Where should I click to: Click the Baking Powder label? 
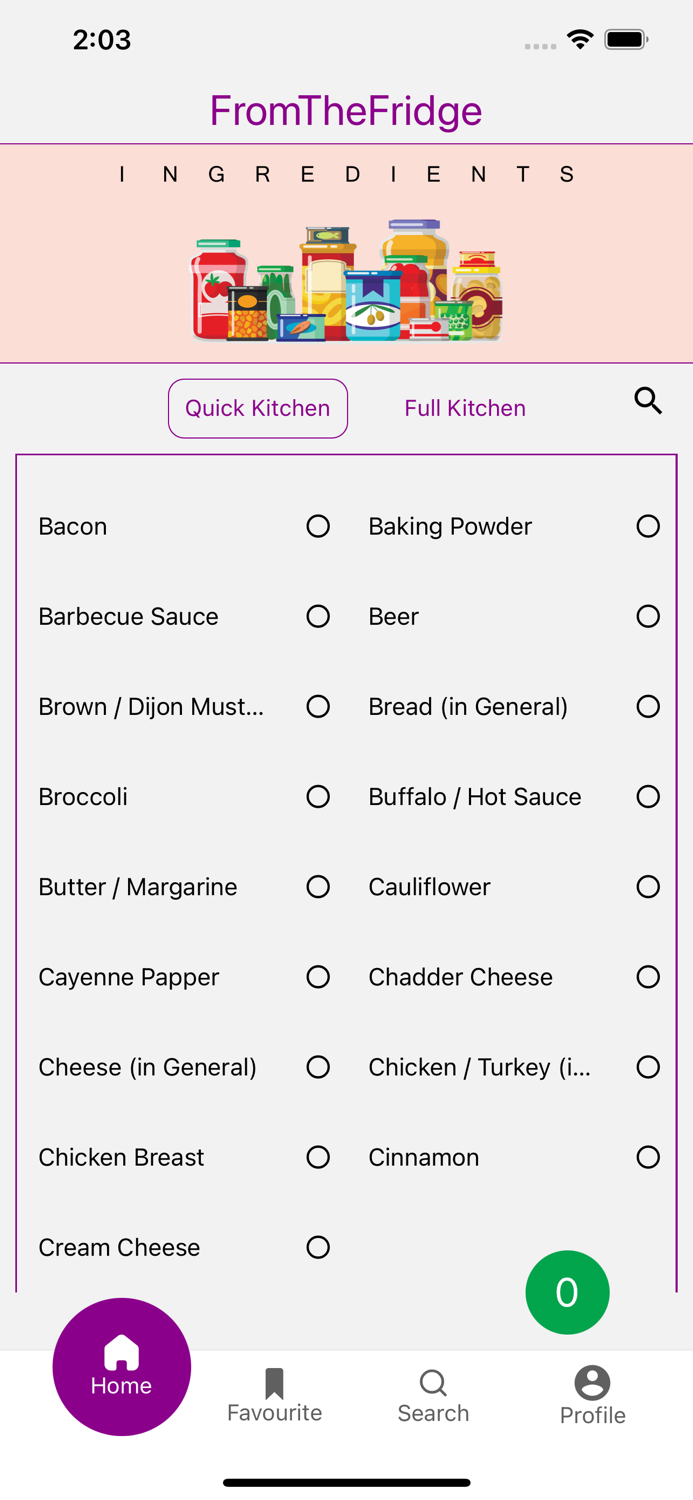(x=450, y=526)
